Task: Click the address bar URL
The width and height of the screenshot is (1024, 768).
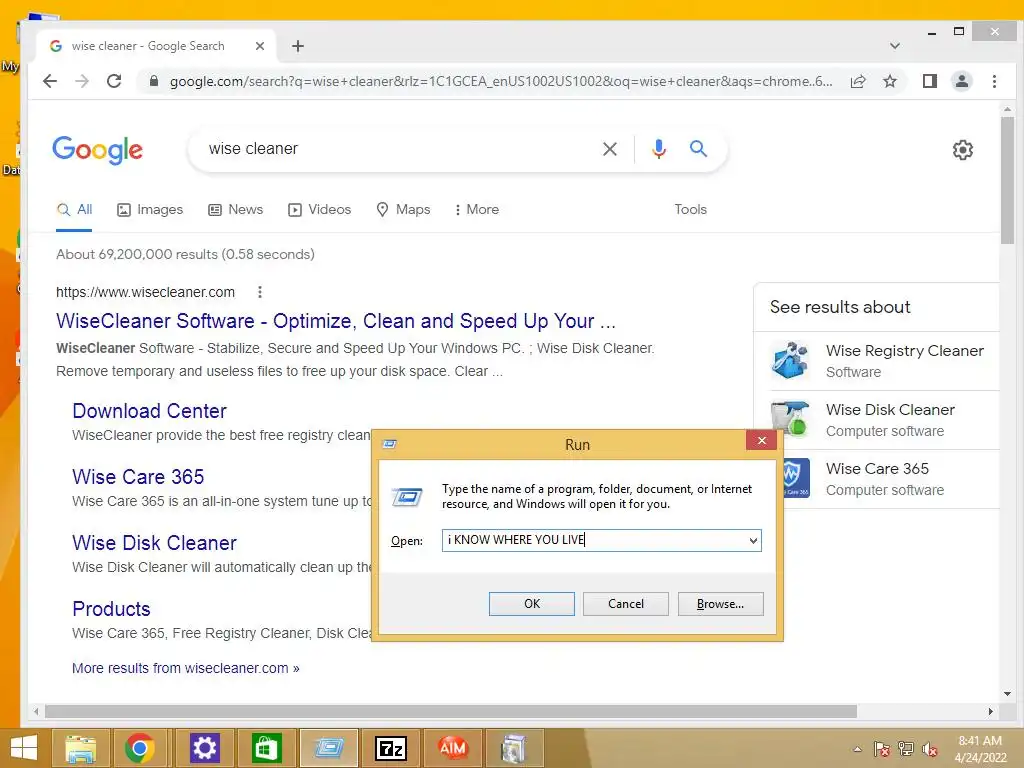Action: (x=501, y=81)
